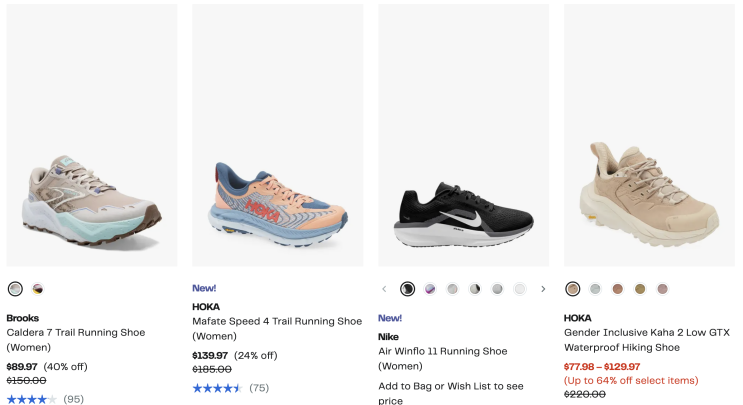Choose the mauve swatch for Kaha 2 Low
The height and width of the screenshot is (405, 743).
tap(662, 289)
